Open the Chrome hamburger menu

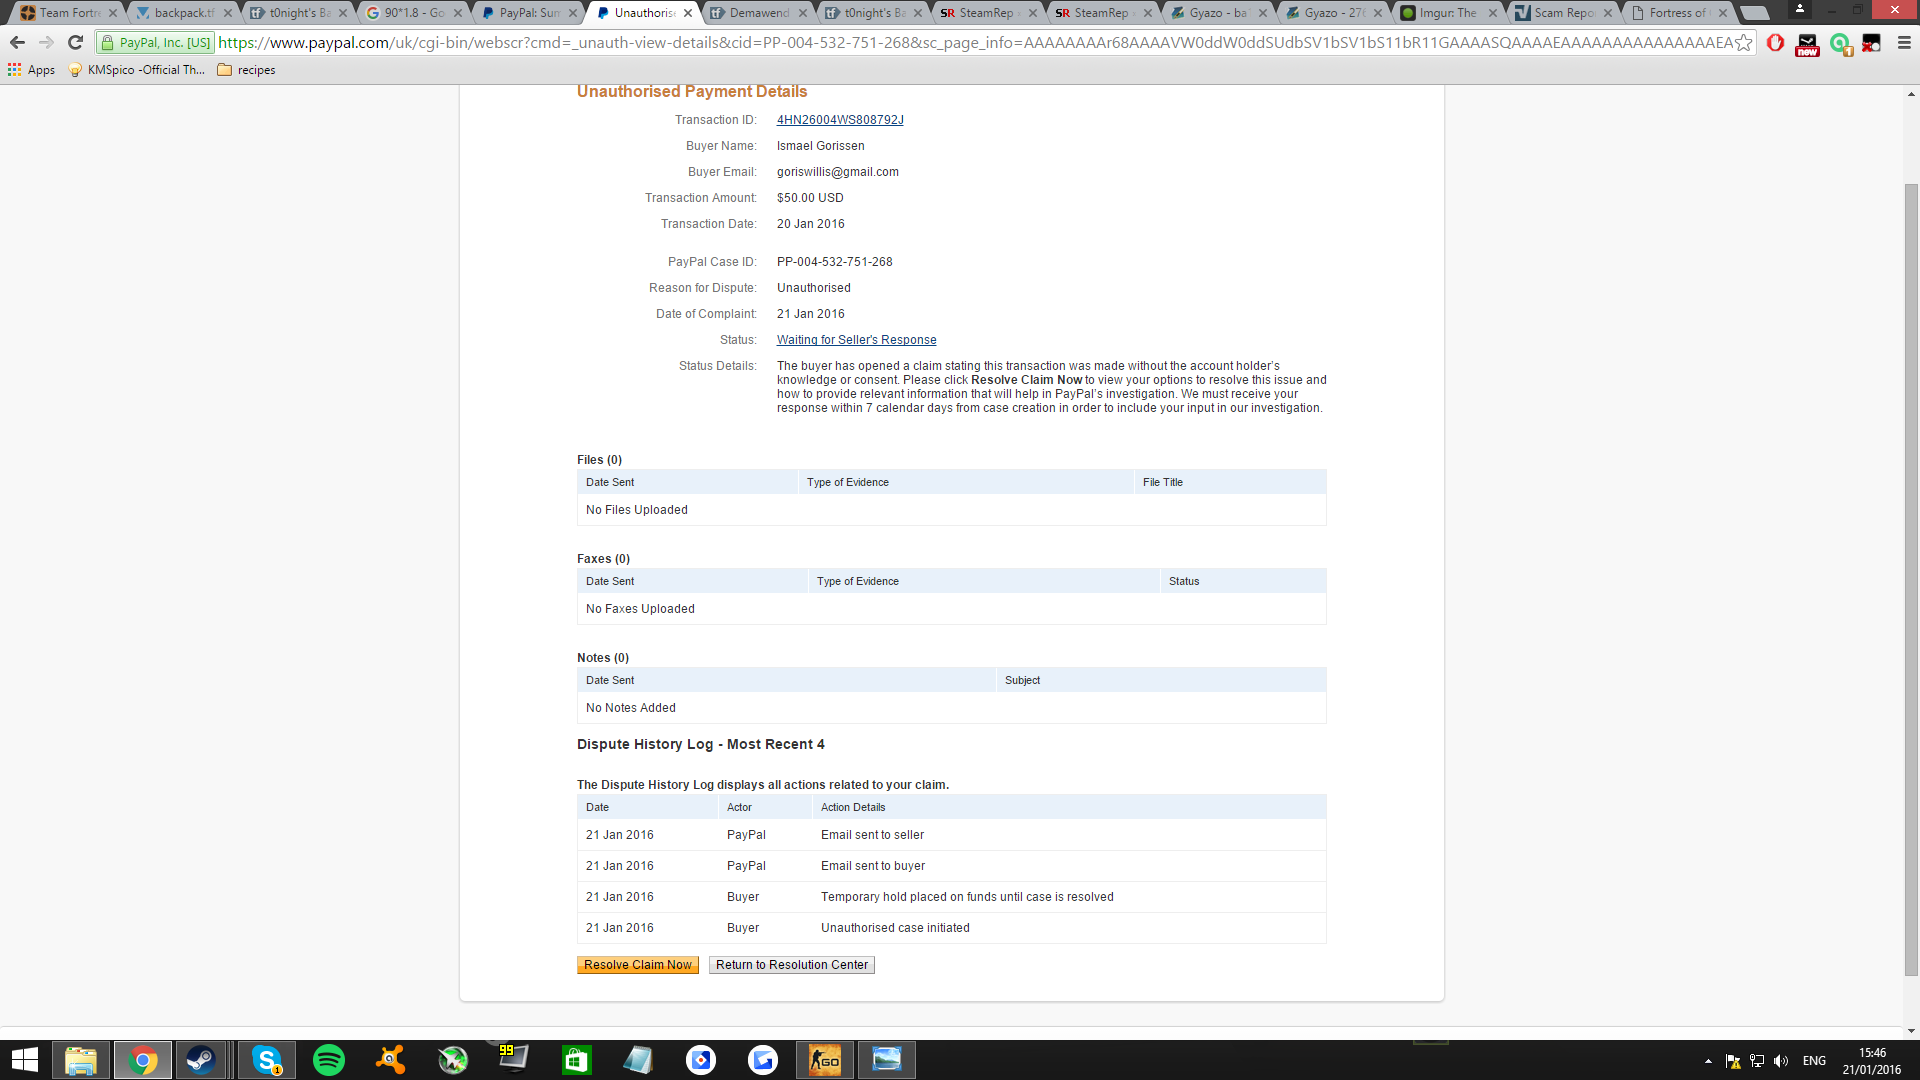pyautogui.click(x=1904, y=43)
